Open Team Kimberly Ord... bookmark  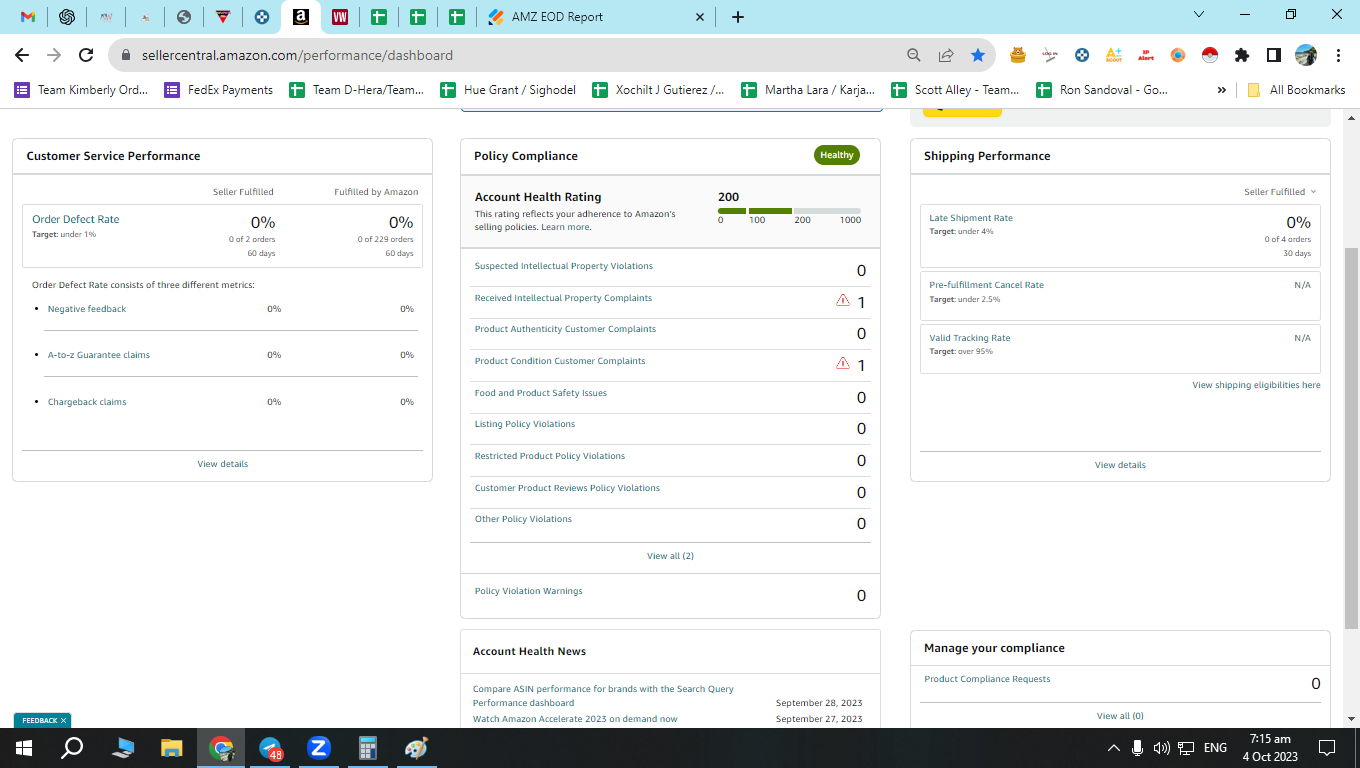81,90
